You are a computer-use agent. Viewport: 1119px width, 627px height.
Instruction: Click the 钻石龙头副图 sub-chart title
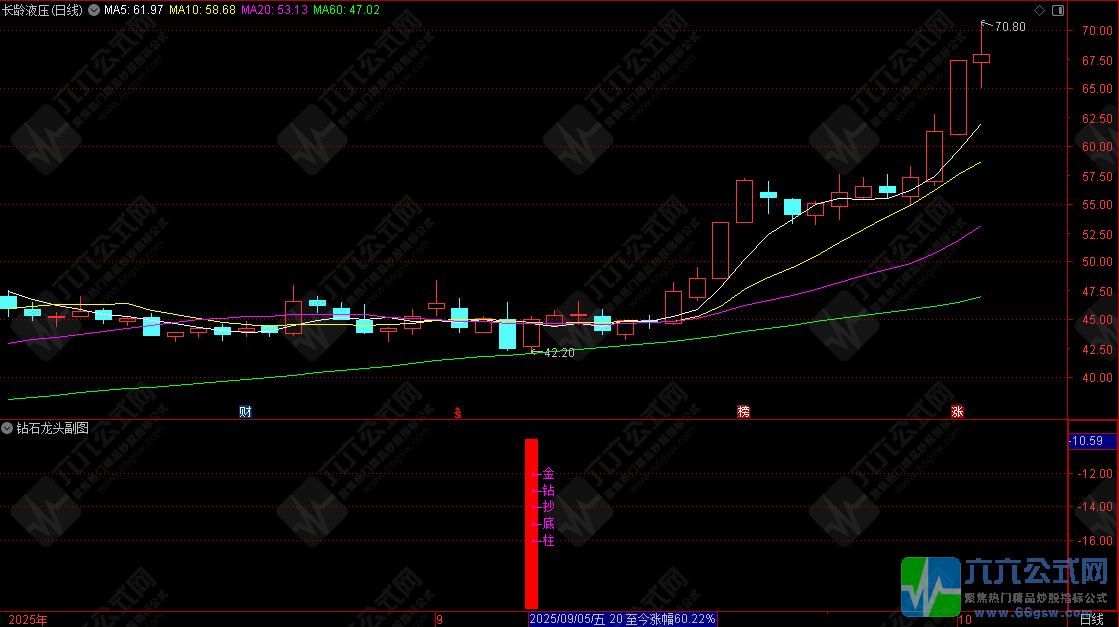52,428
